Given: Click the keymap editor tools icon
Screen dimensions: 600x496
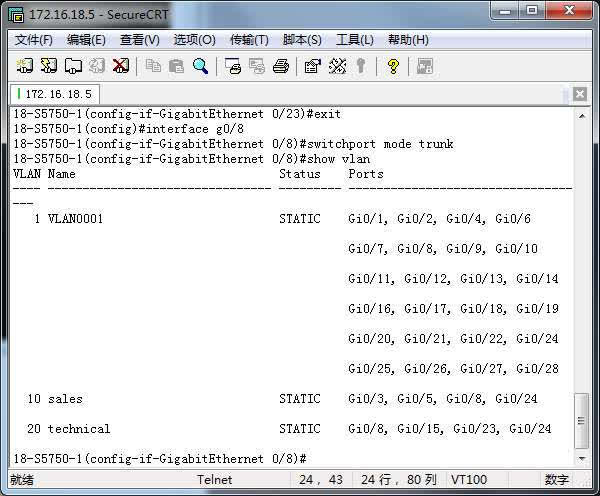Looking at the screenshot, I should coord(337,66).
